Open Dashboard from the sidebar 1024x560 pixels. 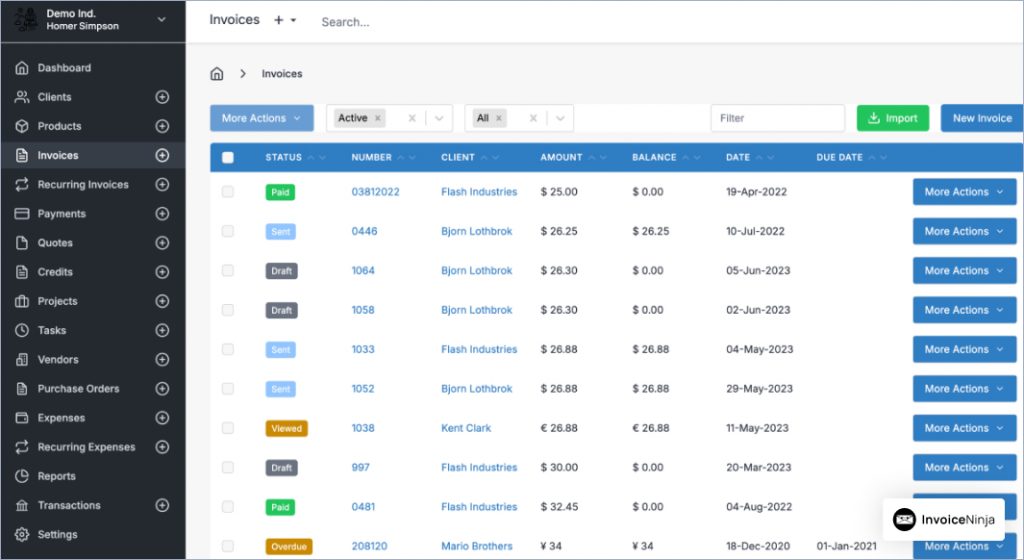click(64, 68)
